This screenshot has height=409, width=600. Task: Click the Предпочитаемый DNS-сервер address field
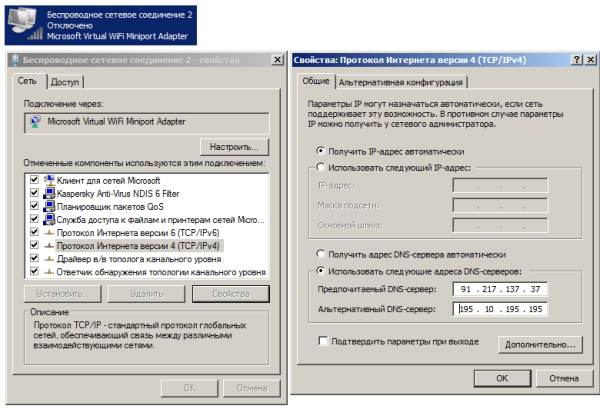[x=499, y=290]
